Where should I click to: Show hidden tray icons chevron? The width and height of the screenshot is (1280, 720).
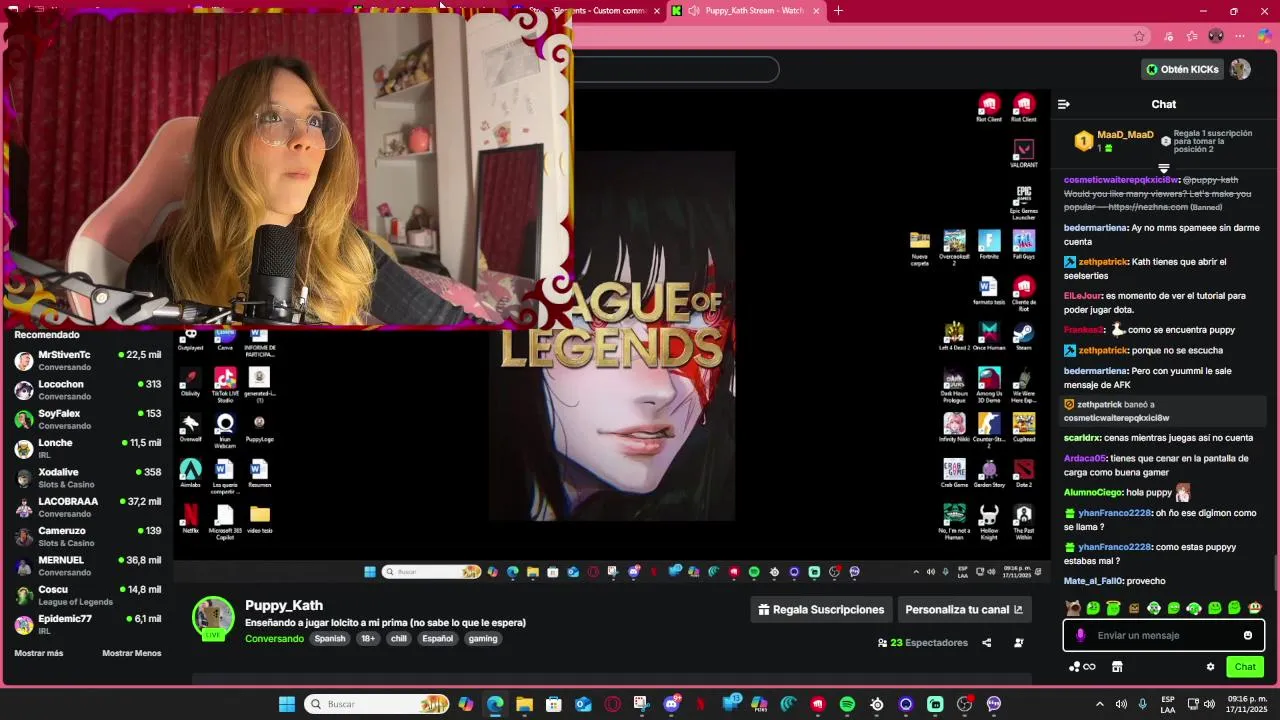click(1100, 704)
